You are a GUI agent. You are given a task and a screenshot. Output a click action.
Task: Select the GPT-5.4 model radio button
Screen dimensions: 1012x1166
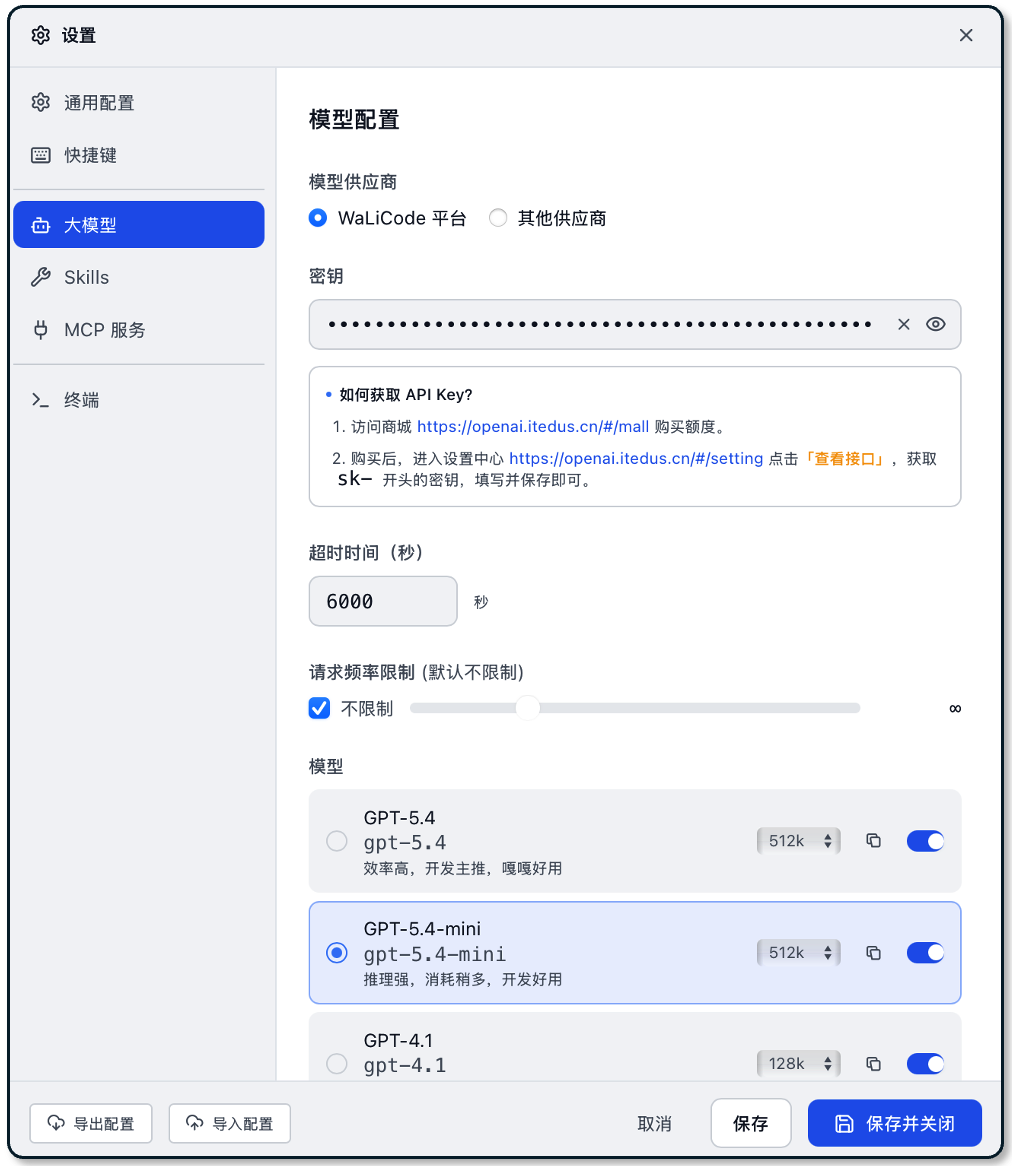coord(337,841)
